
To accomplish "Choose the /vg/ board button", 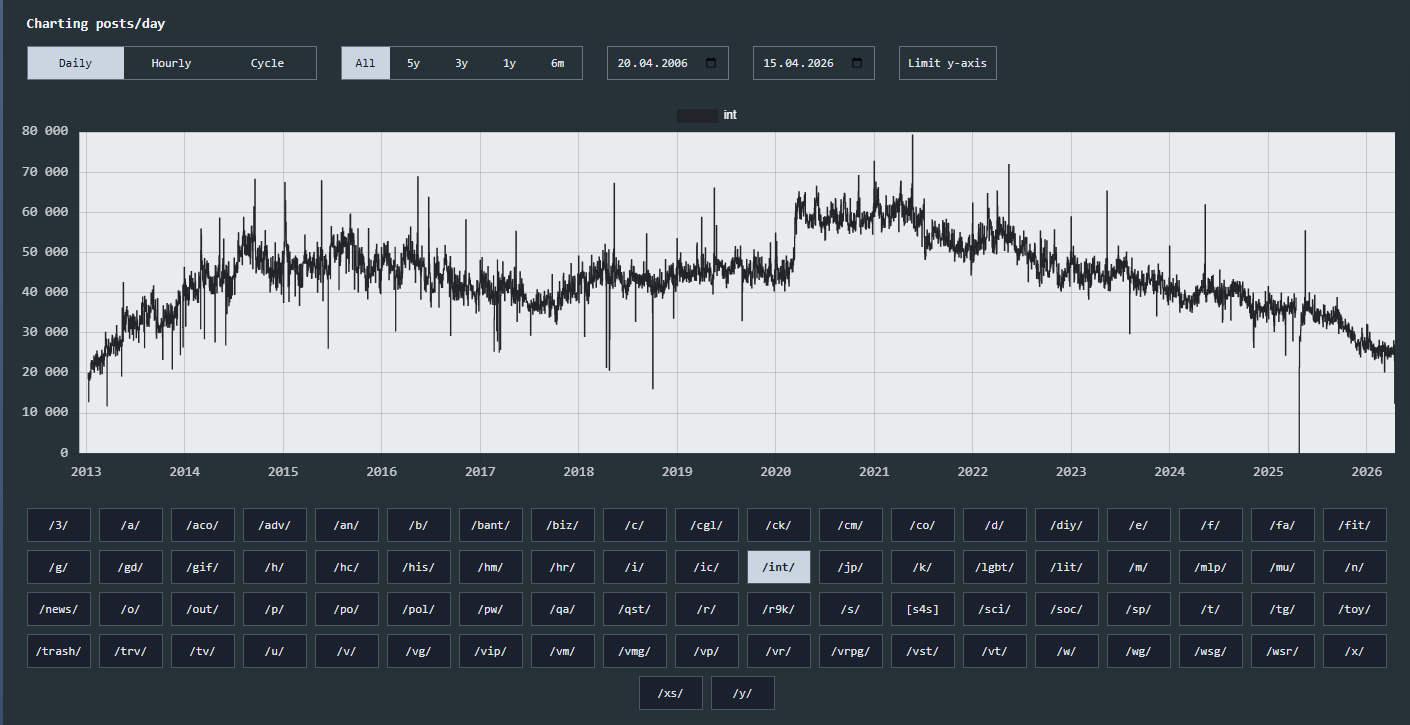I will pyautogui.click(x=420, y=651).
